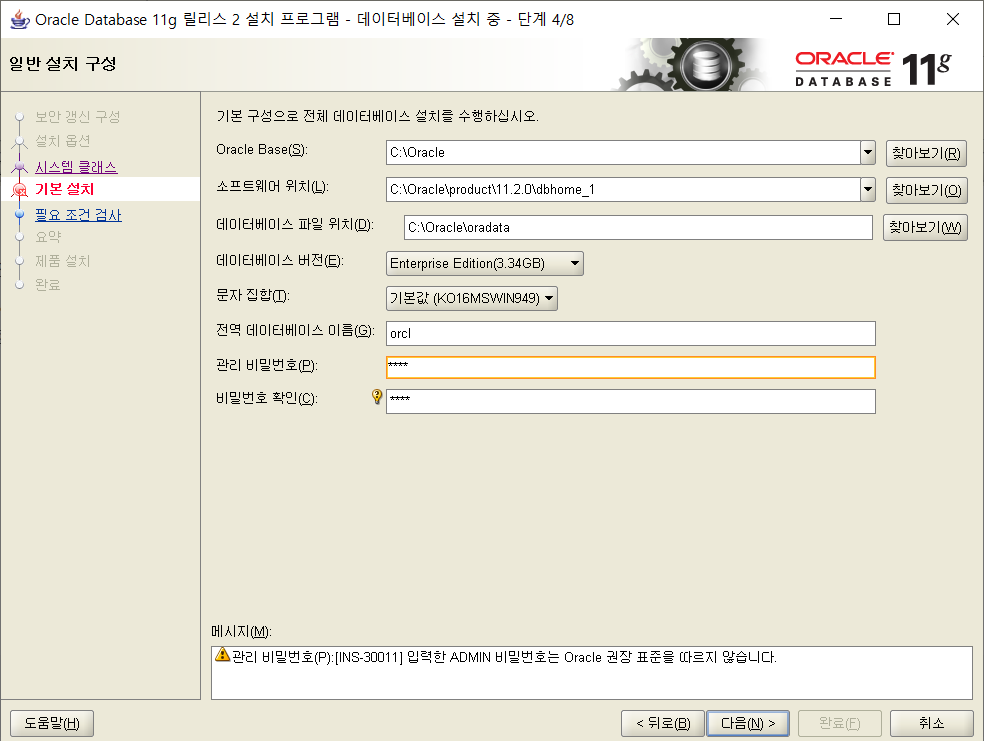Click the 데이터베이스 파일 위치(D) label
The image size is (984, 741).
pos(295,224)
